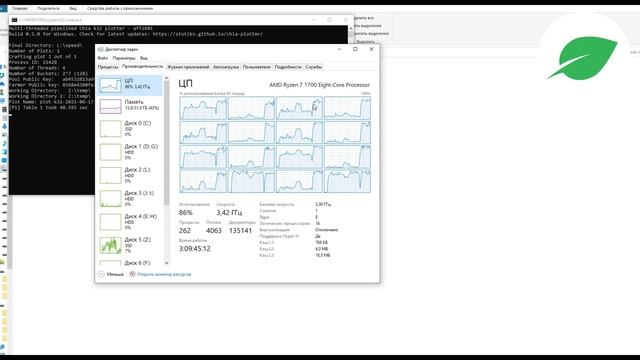This screenshot has height=360, width=640.
Task: Open the Файл menu in Task Manager
Action: coord(102,58)
